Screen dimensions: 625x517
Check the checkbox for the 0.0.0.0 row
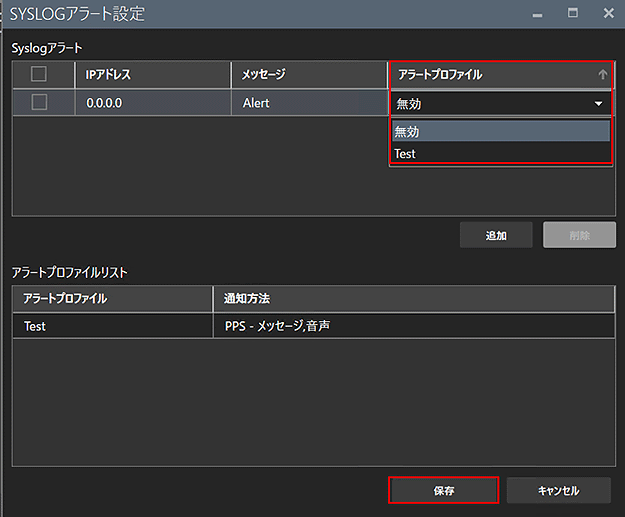(39, 102)
